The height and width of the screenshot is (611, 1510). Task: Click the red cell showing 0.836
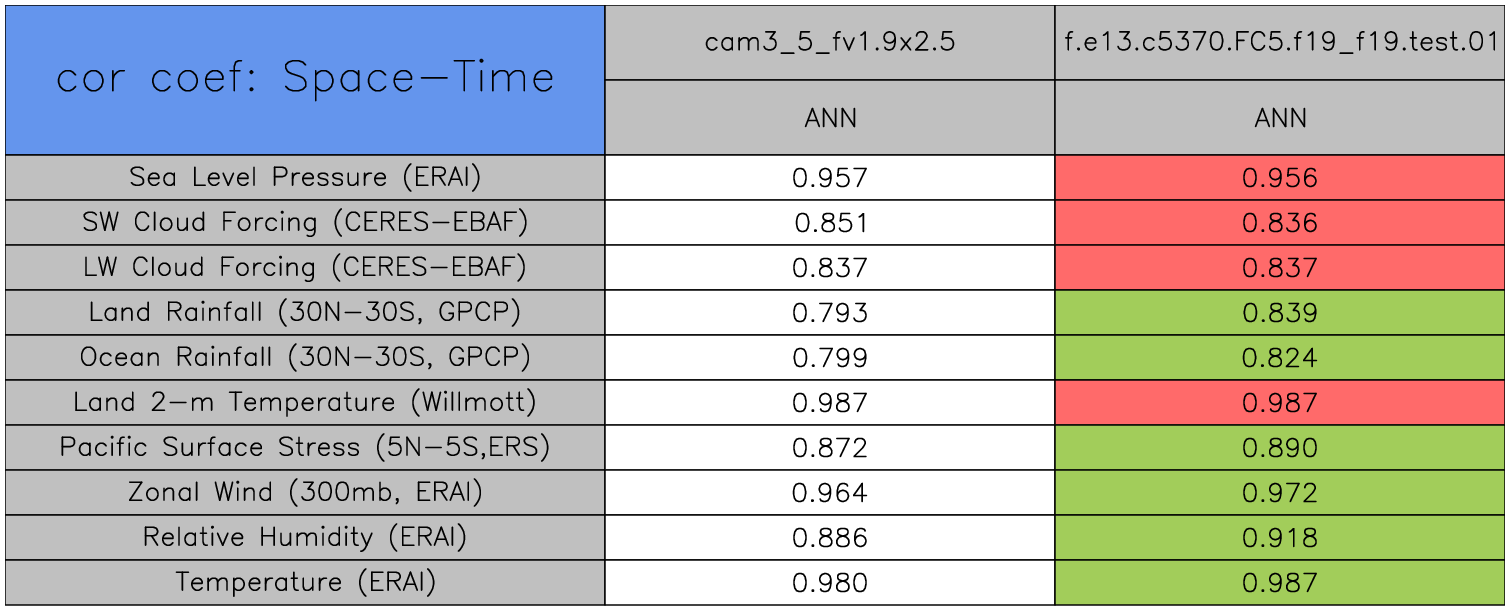1280,223
